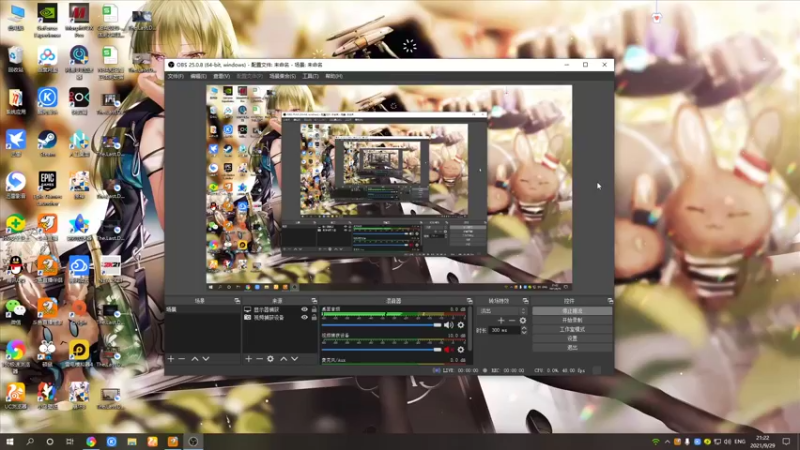Open the Epic Games Launcher desktop icon
Screen dimensions: 800x450
click(x=47, y=188)
